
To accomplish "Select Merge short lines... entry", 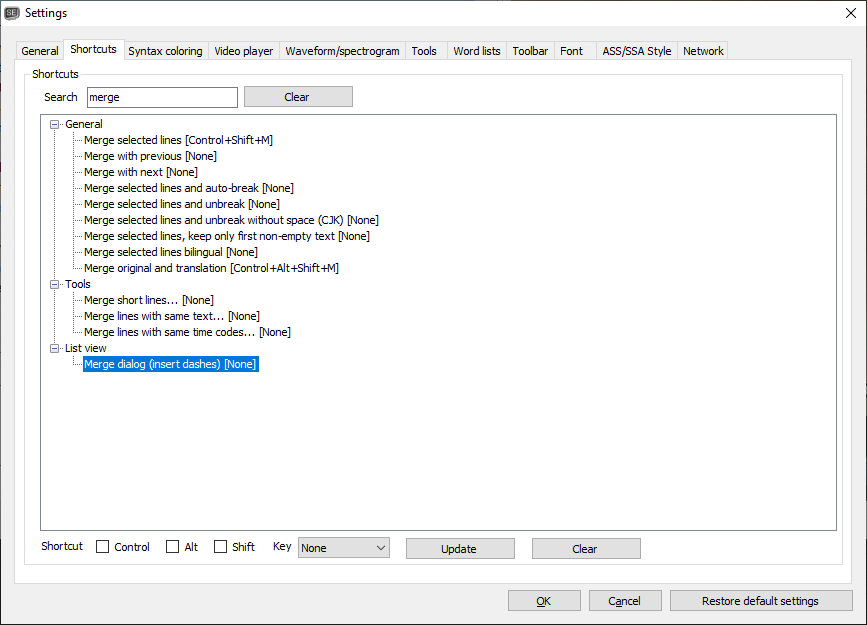I will pyautogui.click(x=149, y=300).
